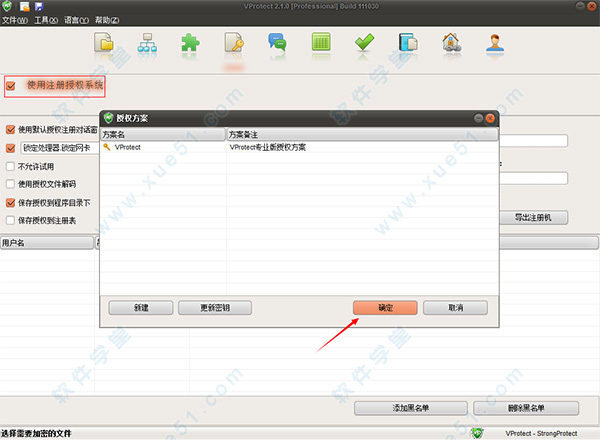Click the VProtect专业版授权方案 note text

267,147
